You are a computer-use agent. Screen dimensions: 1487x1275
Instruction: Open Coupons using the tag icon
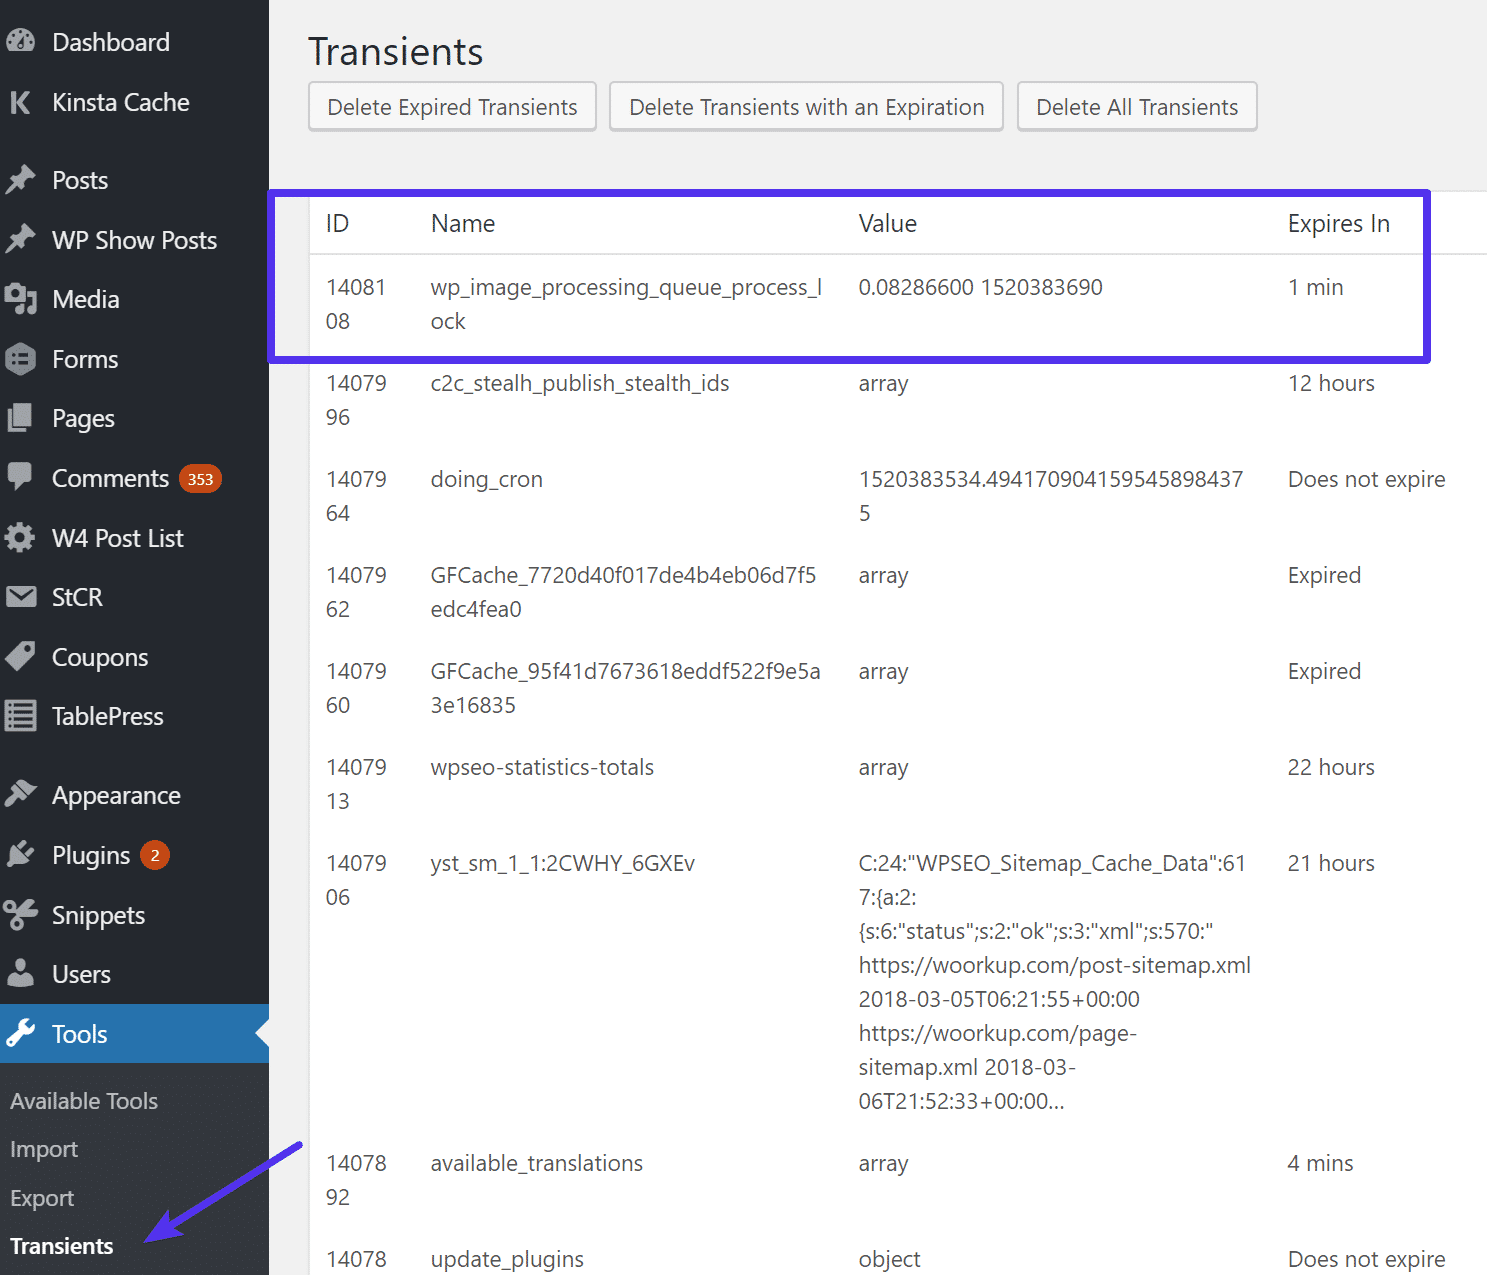[20, 656]
